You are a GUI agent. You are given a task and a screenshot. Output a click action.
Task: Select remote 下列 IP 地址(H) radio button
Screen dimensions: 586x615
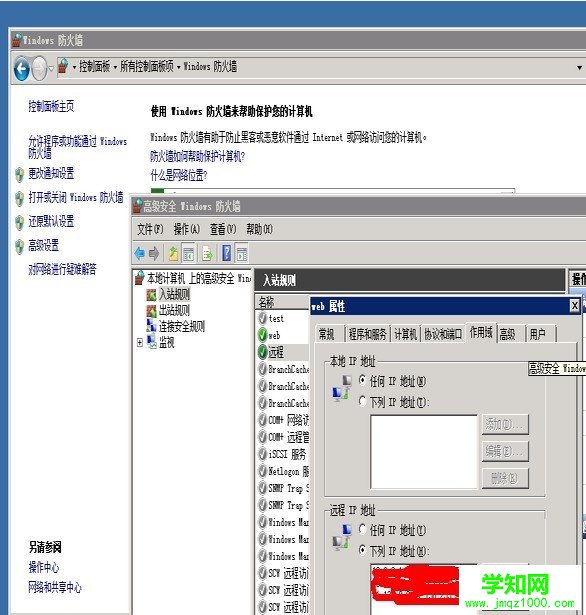pyautogui.click(x=362, y=550)
